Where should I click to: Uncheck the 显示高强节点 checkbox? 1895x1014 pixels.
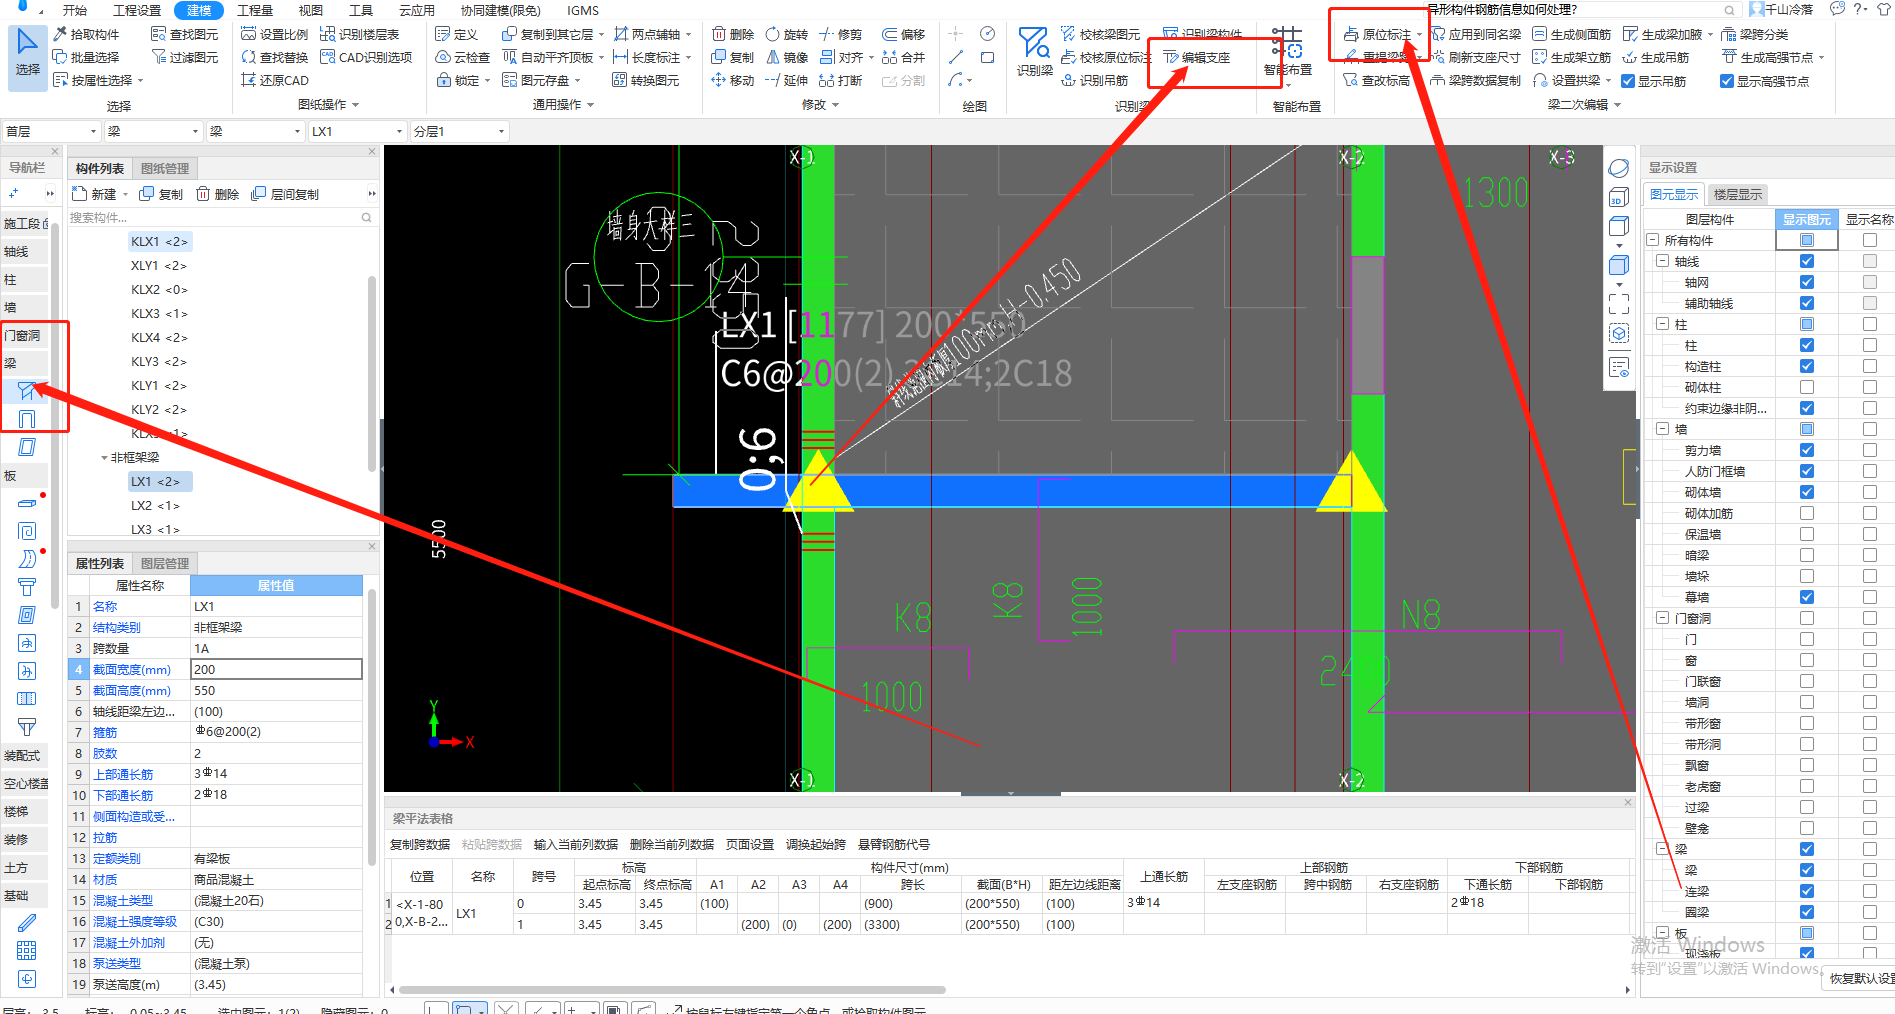click(x=1727, y=81)
